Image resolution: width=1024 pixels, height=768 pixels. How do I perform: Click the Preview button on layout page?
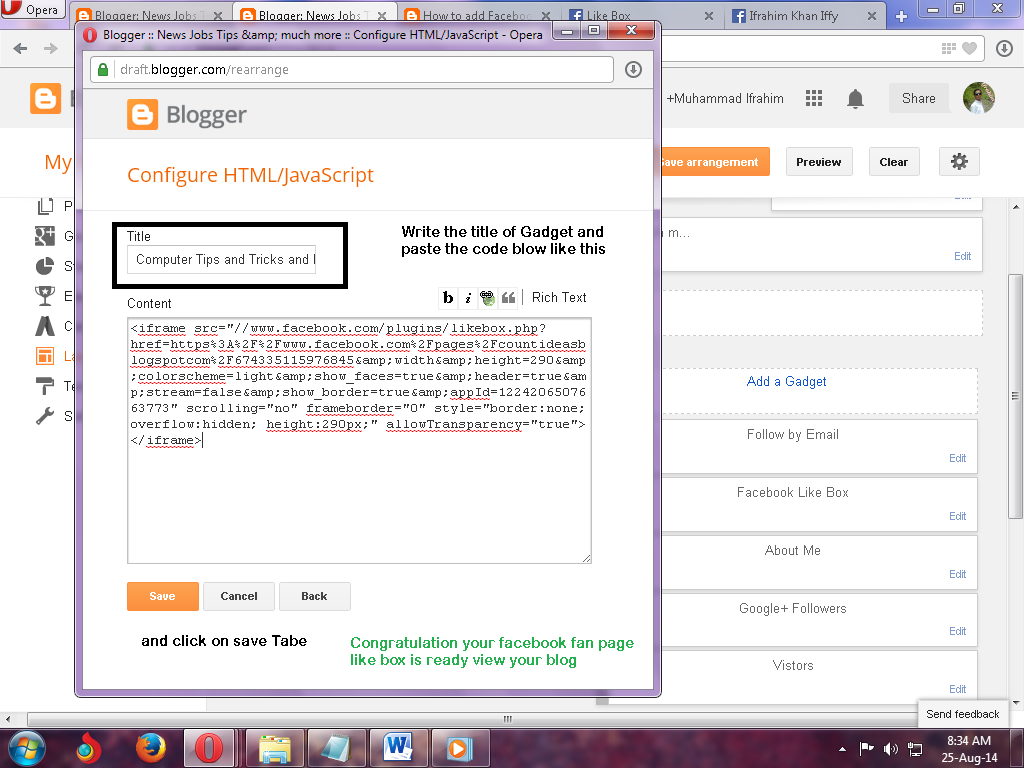[818, 162]
